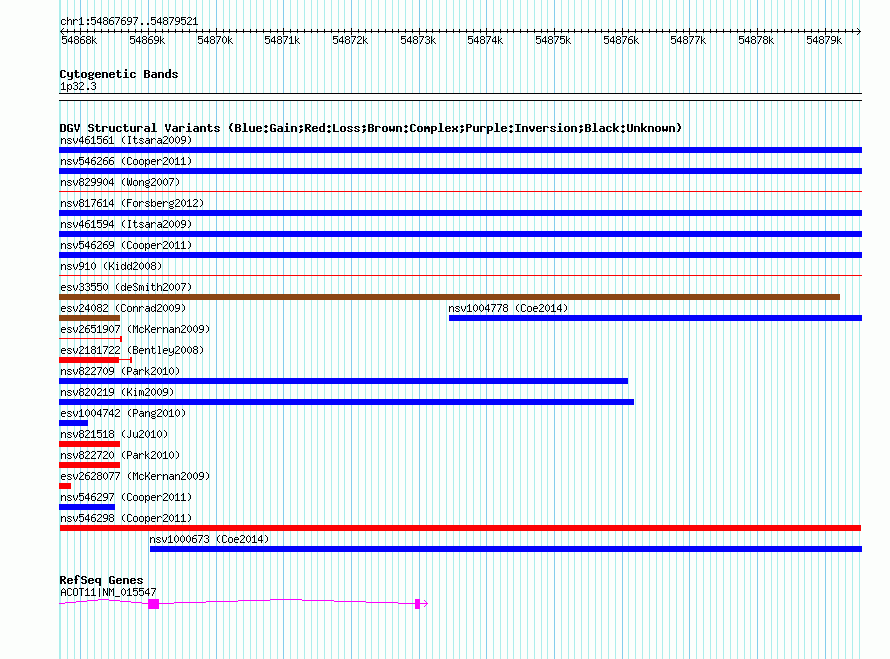Click the left arrow end of the ruler
The image size is (890, 659).
[x=62, y=31]
